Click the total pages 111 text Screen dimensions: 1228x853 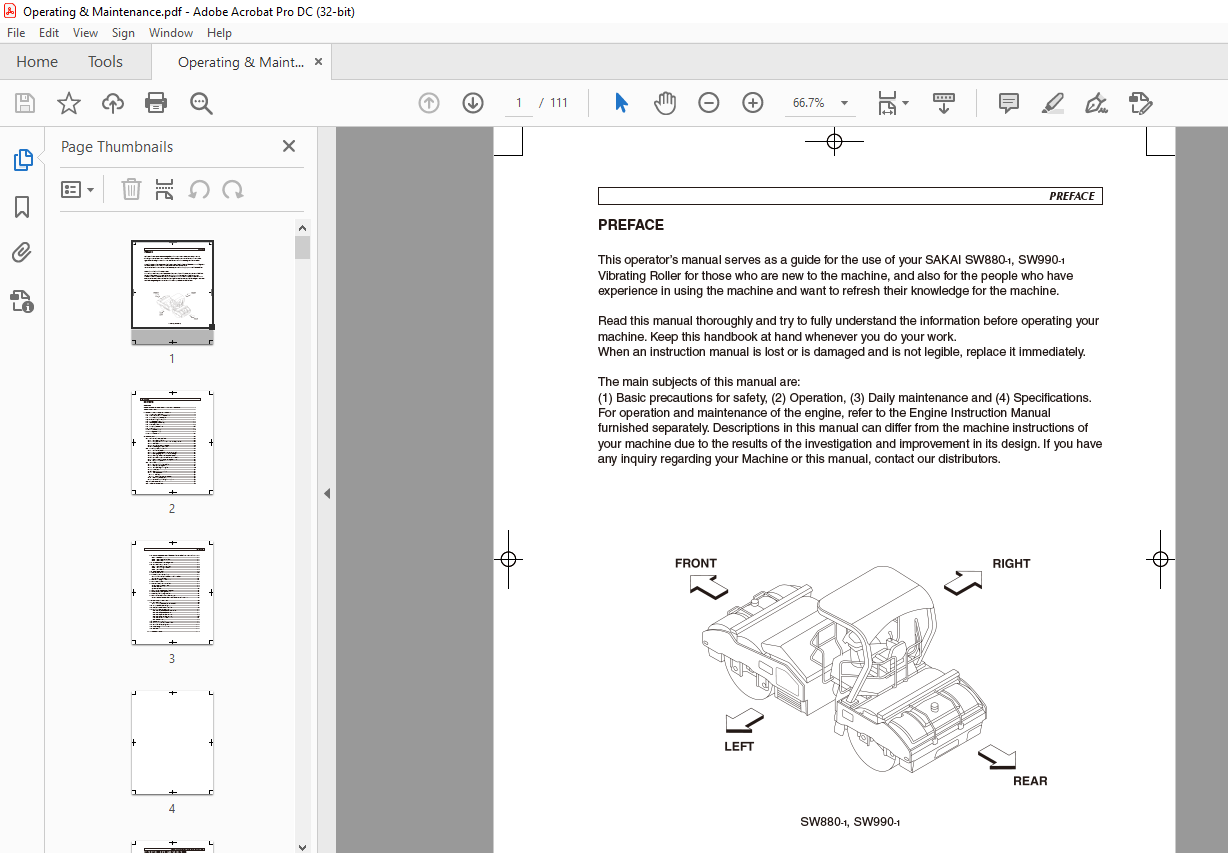(559, 103)
